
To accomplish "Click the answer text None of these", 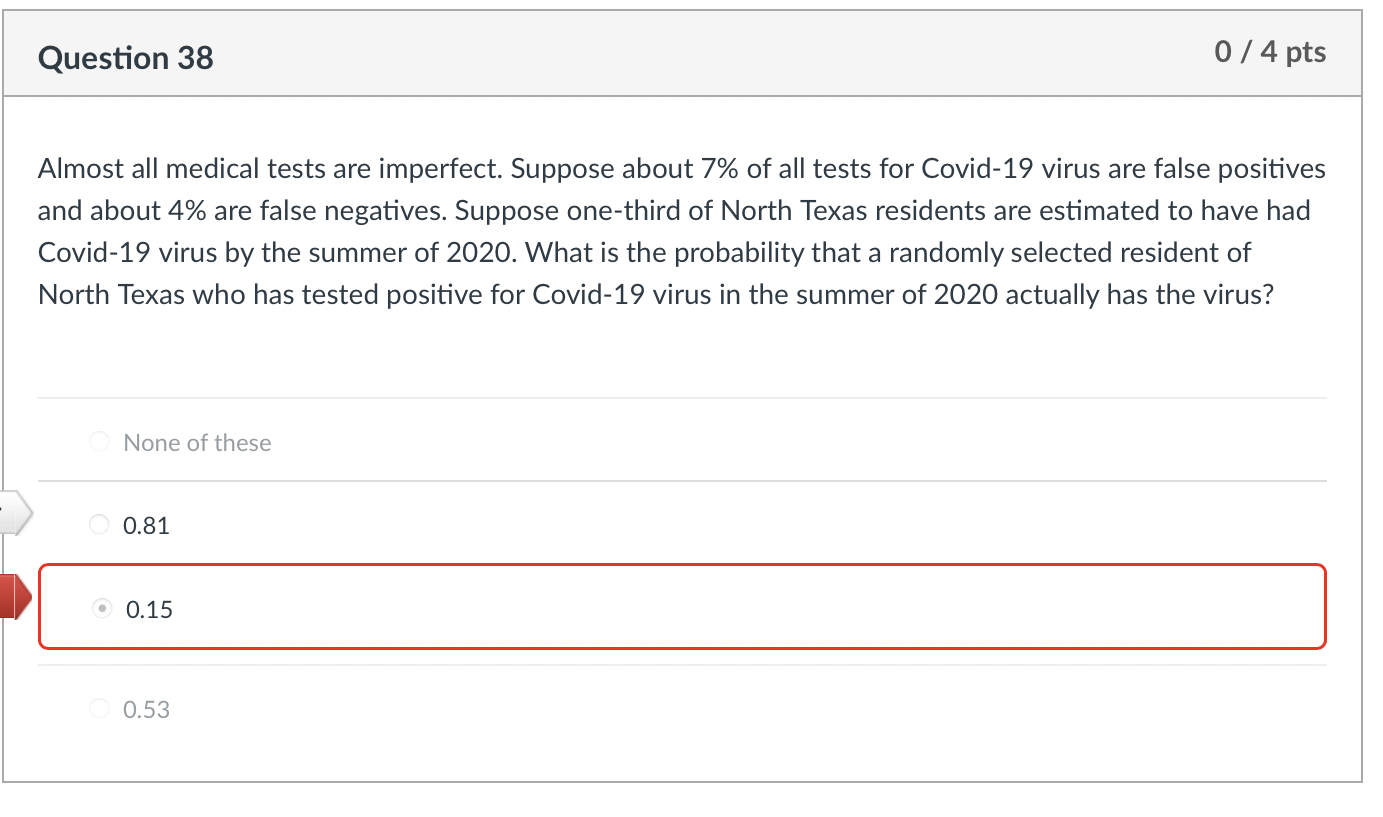I will pos(196,441).
